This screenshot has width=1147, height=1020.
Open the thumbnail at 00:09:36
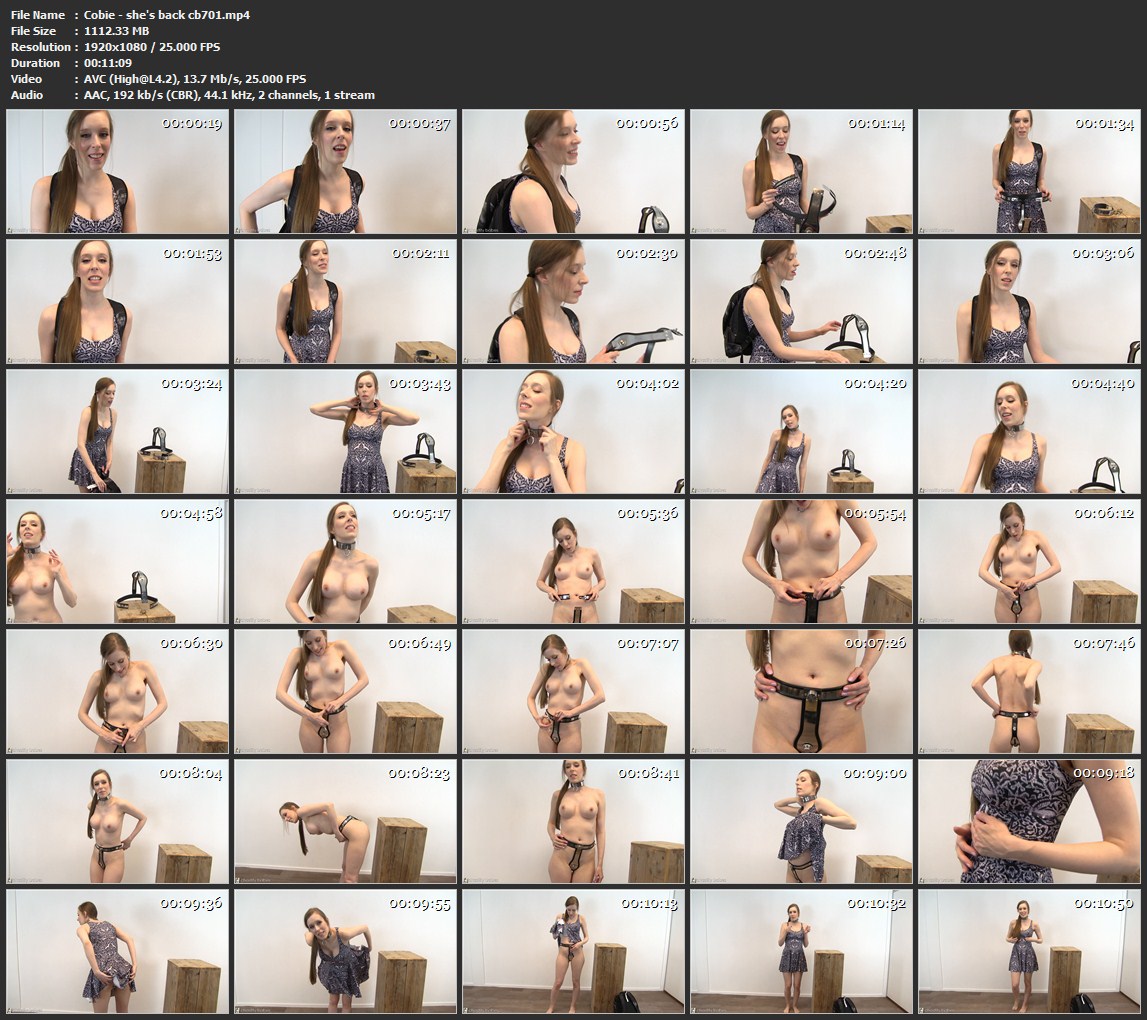point(117,951)
